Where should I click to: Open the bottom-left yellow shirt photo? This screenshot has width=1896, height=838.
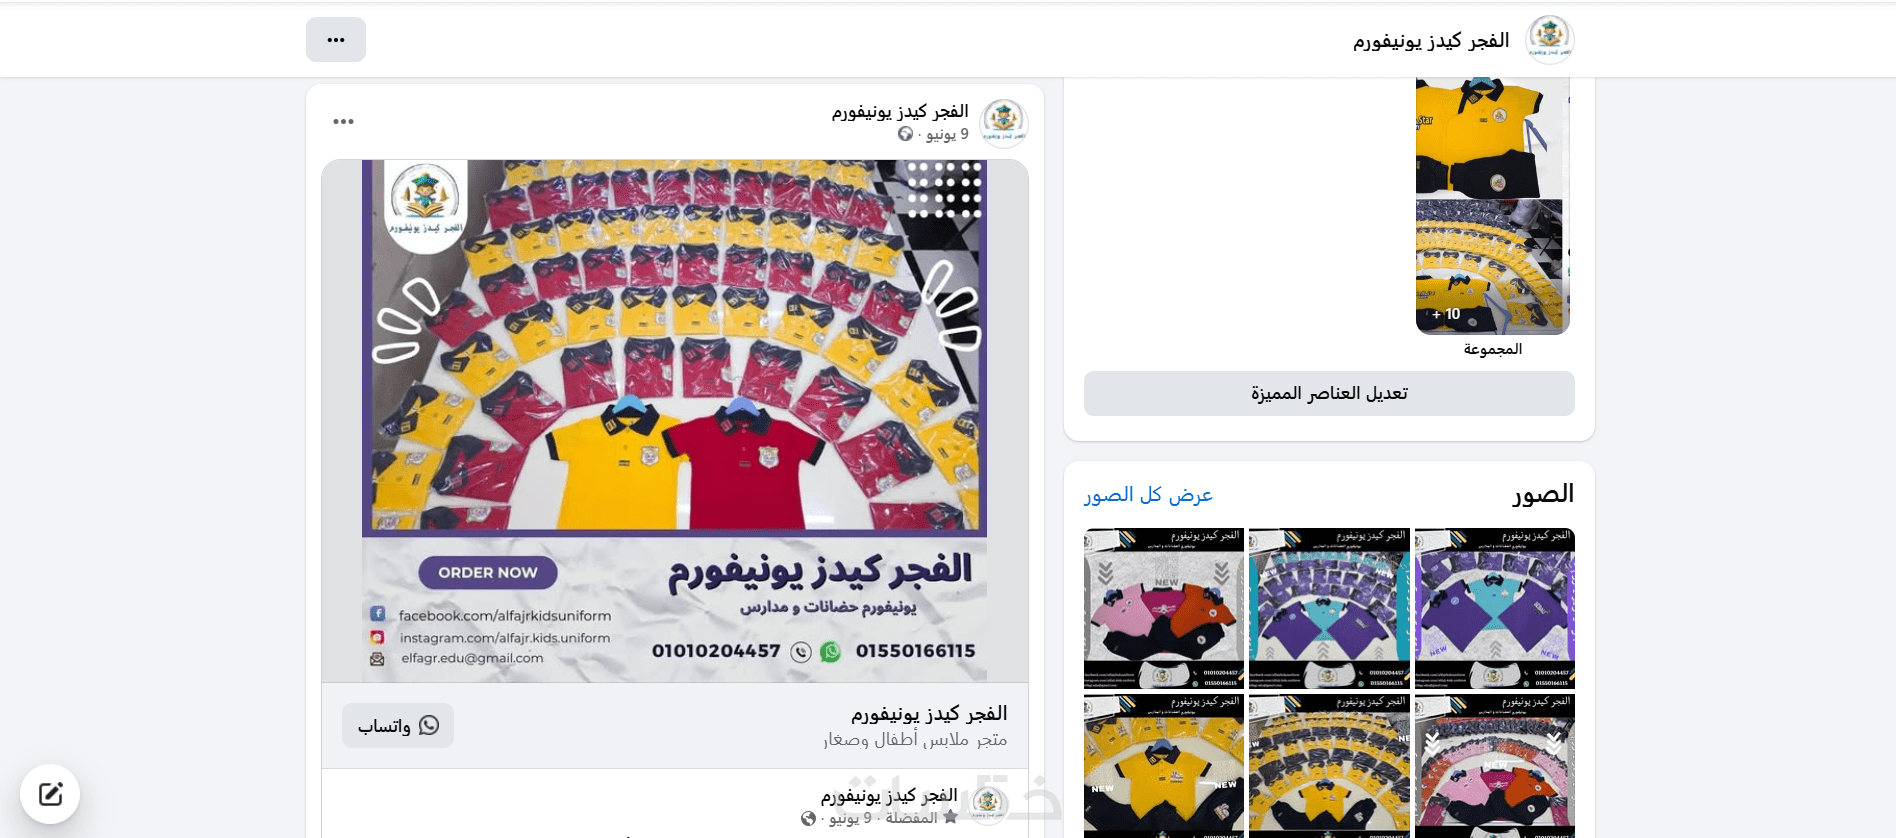[1164, 766]
